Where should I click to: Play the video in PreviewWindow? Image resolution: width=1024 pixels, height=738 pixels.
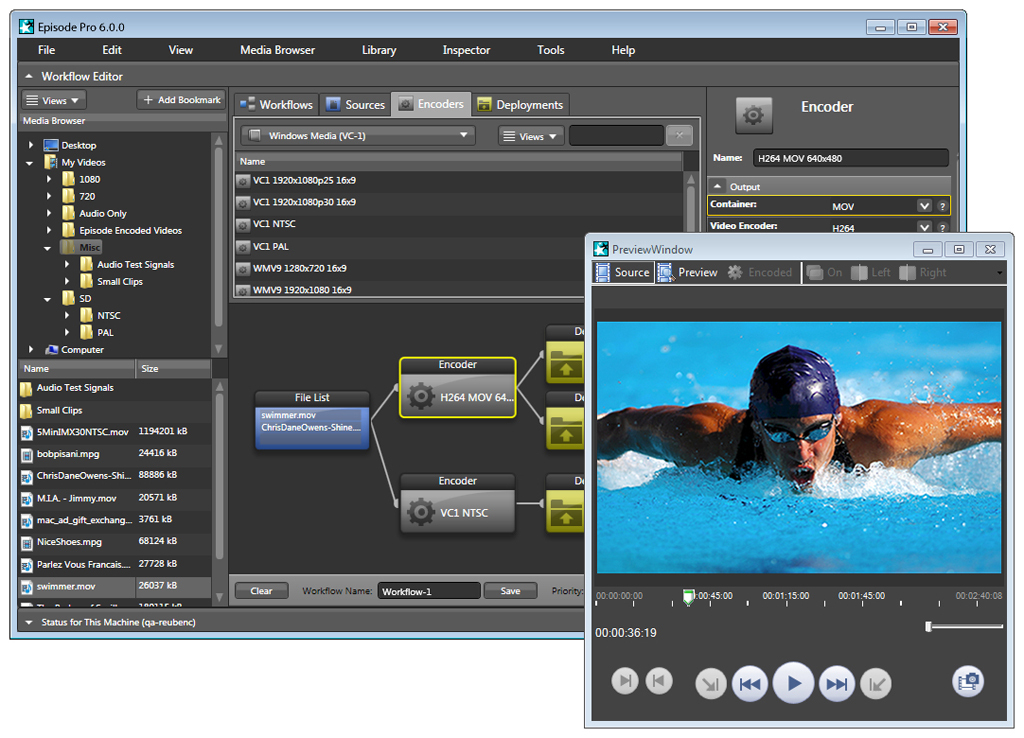pos(793,683)
